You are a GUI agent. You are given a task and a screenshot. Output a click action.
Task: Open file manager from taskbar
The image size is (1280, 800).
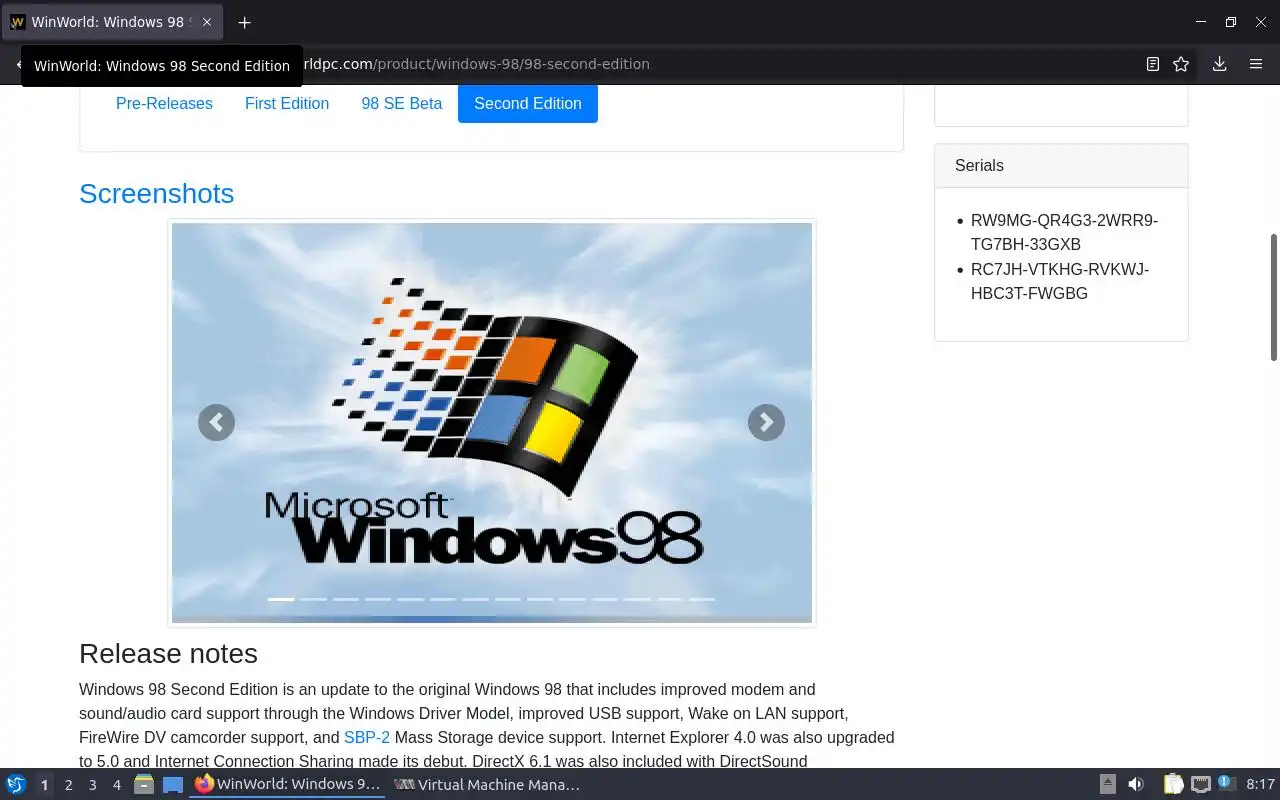(144, 784)
